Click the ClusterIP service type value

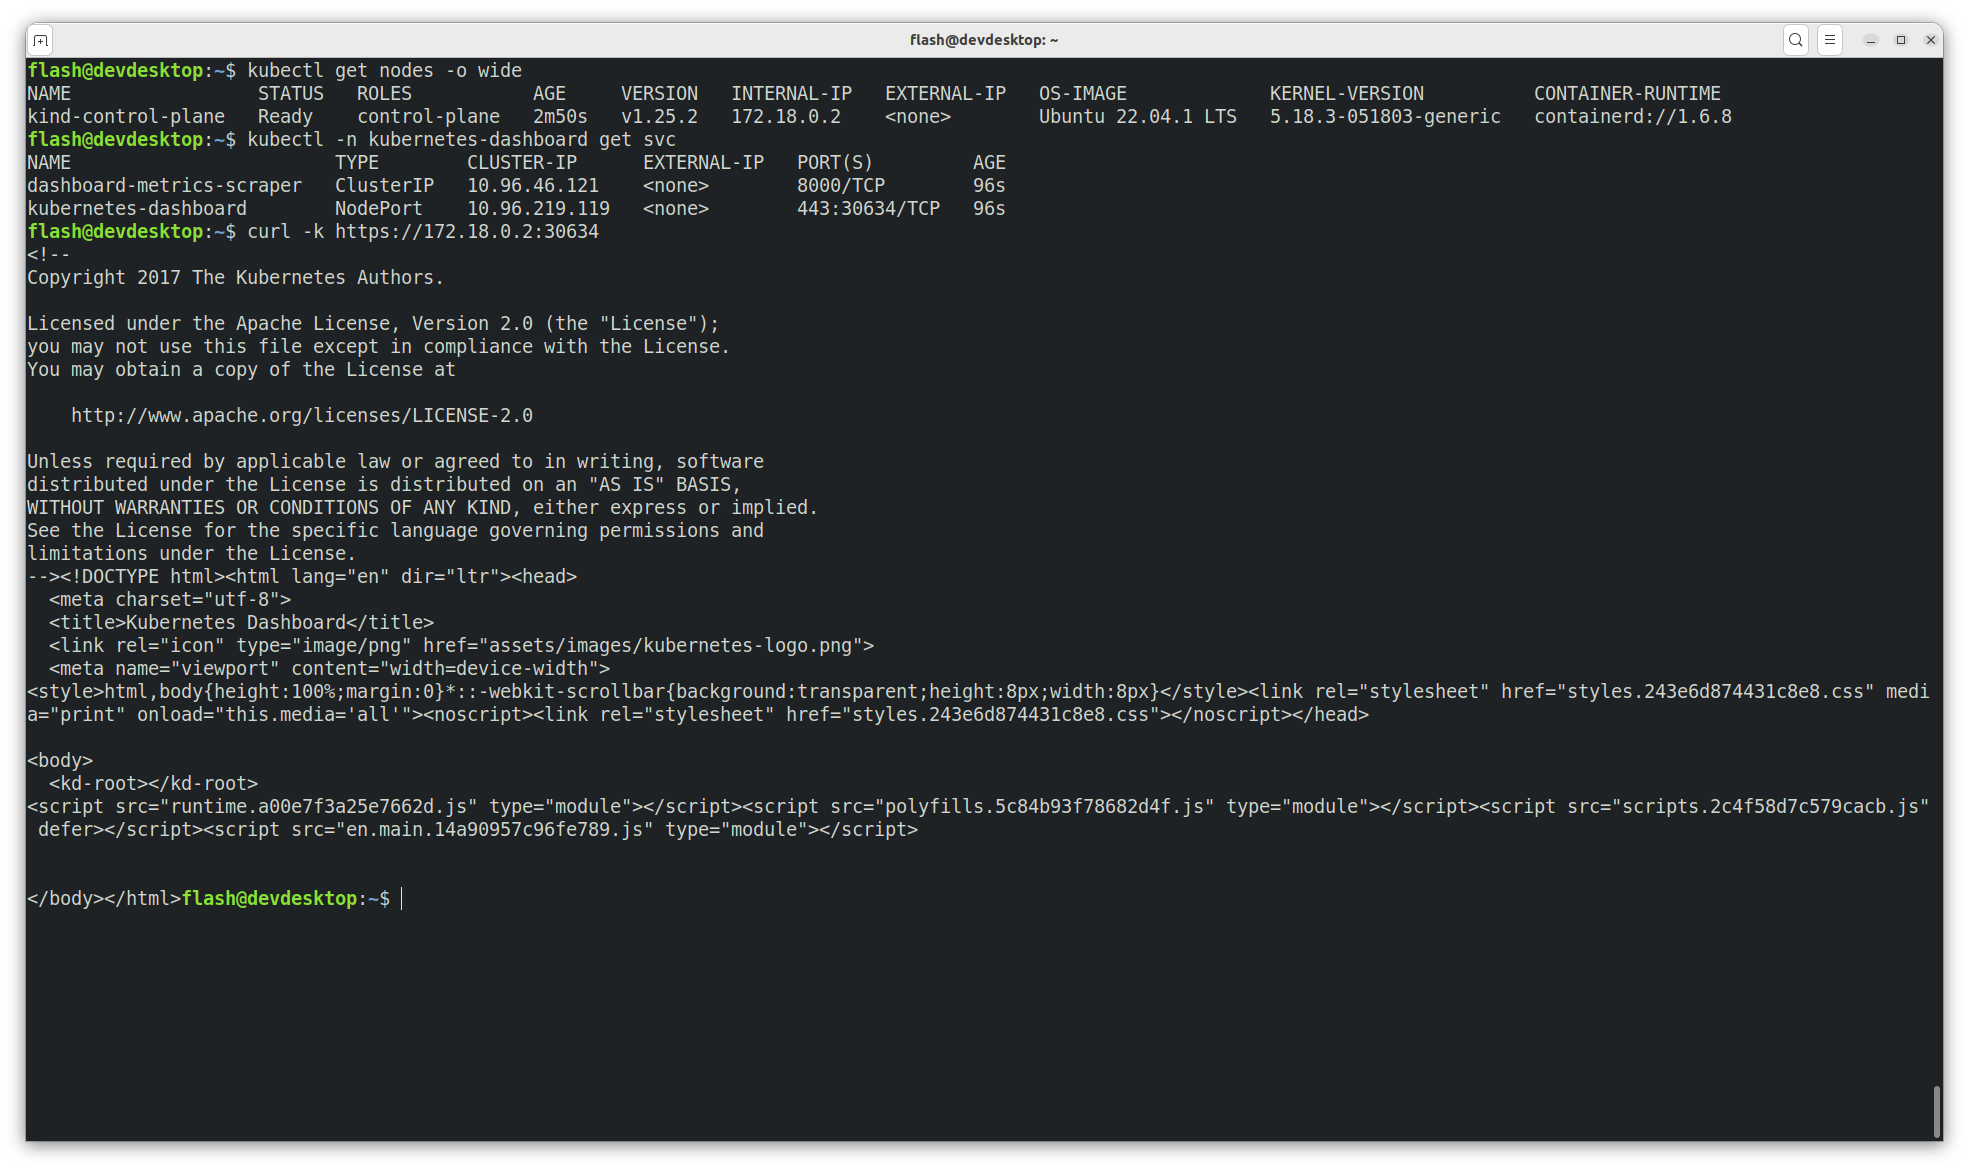(384, 185)
